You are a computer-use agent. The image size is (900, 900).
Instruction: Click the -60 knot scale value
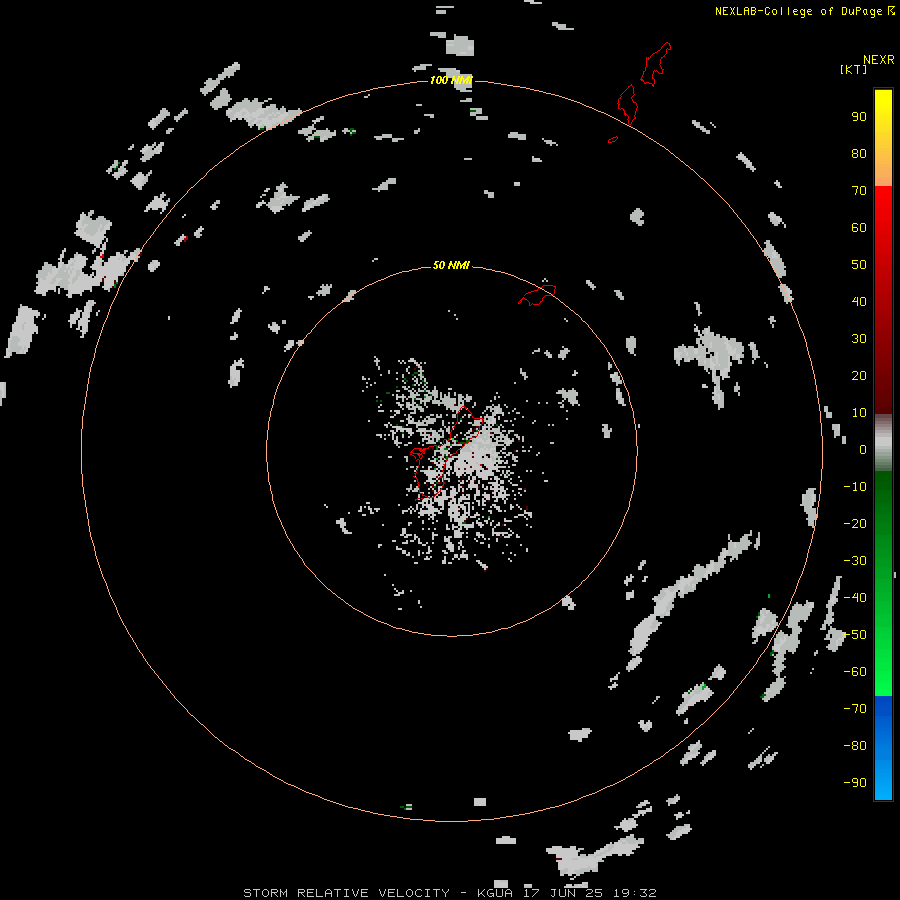(855, 672)
